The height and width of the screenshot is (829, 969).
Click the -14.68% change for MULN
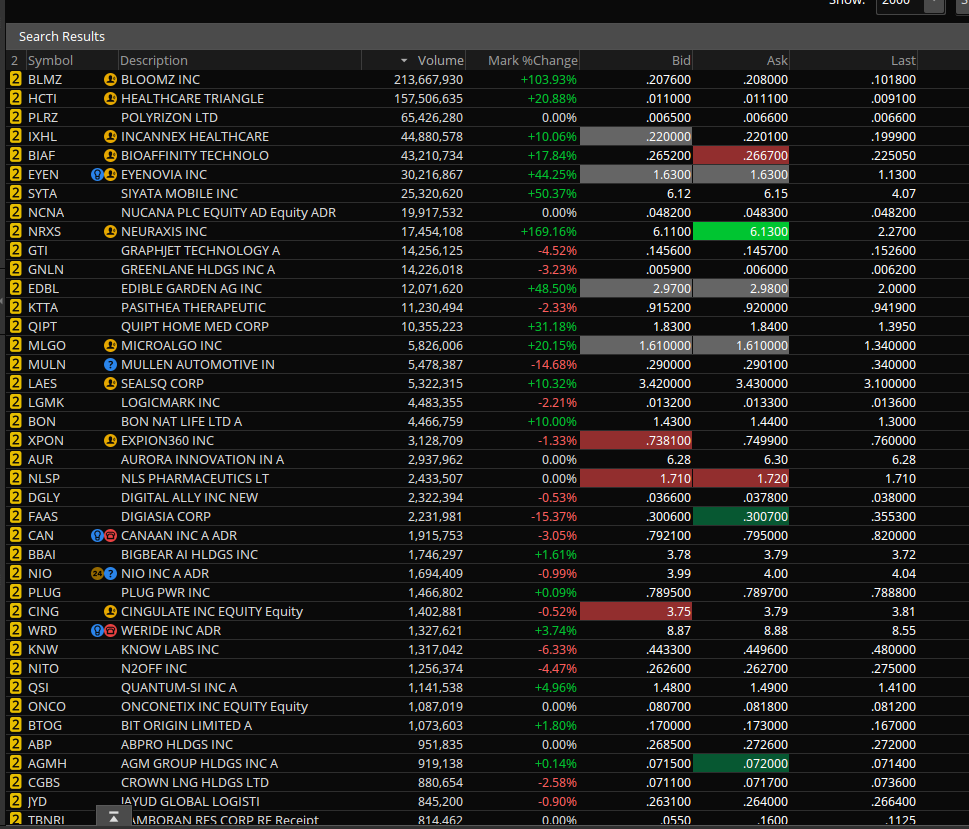click(554, 364)
